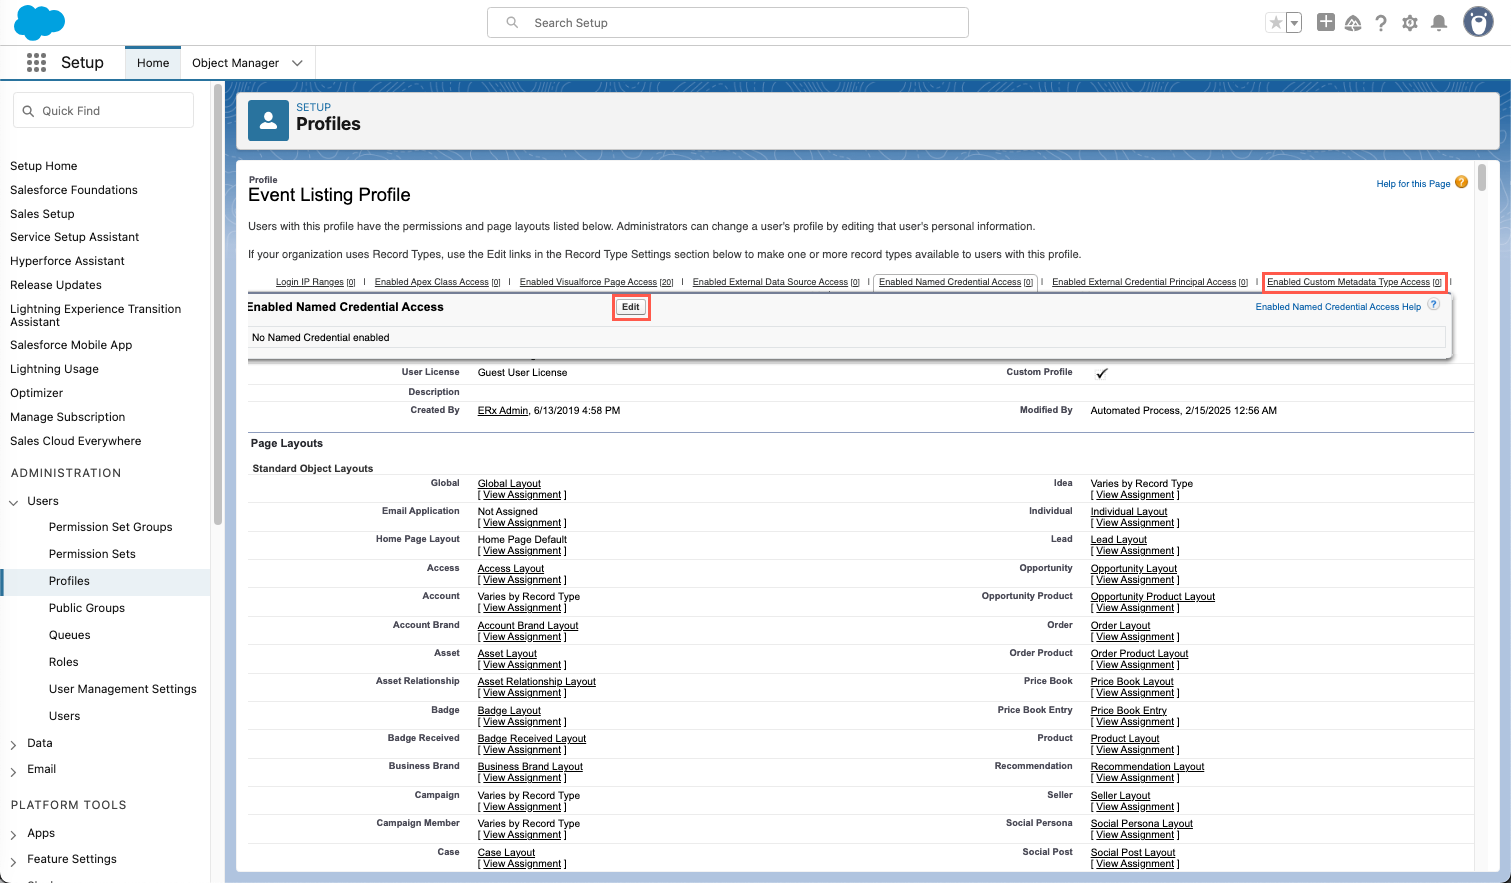Select Permission Sets in sidebar
This screenshot has width=1511, height=883.
point(92,554)
